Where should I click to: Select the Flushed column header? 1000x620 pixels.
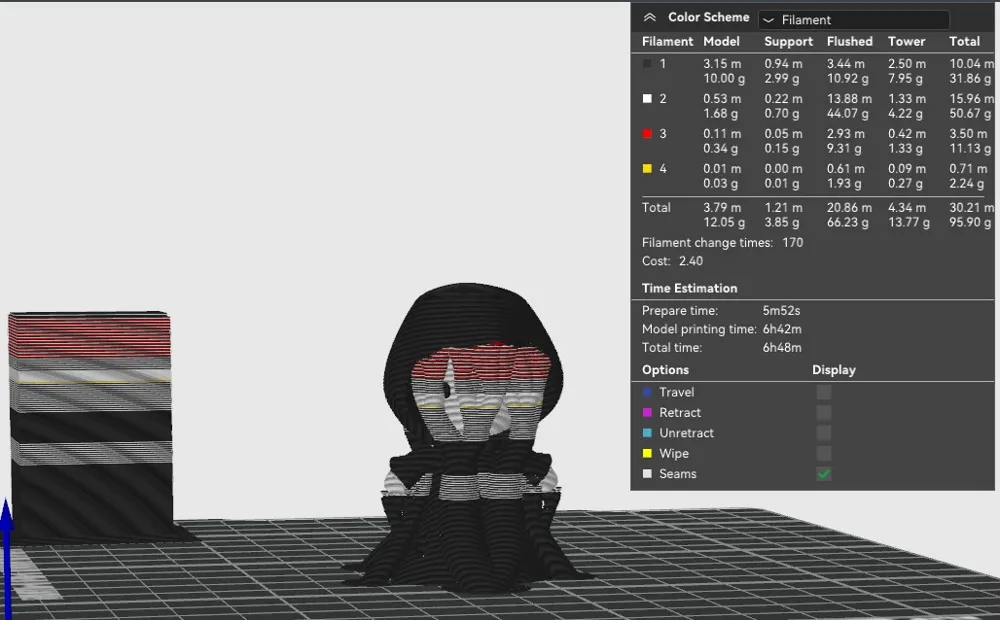(849, 41)
